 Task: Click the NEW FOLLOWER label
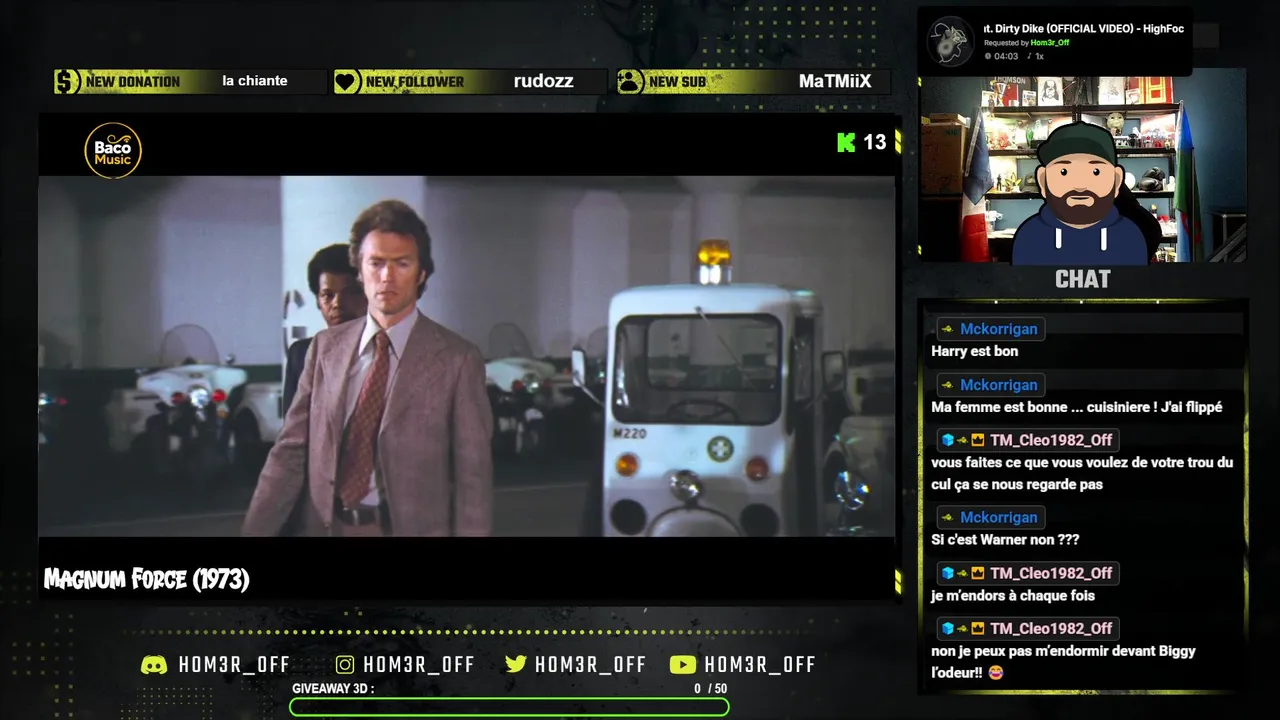(x=415, y=82)
